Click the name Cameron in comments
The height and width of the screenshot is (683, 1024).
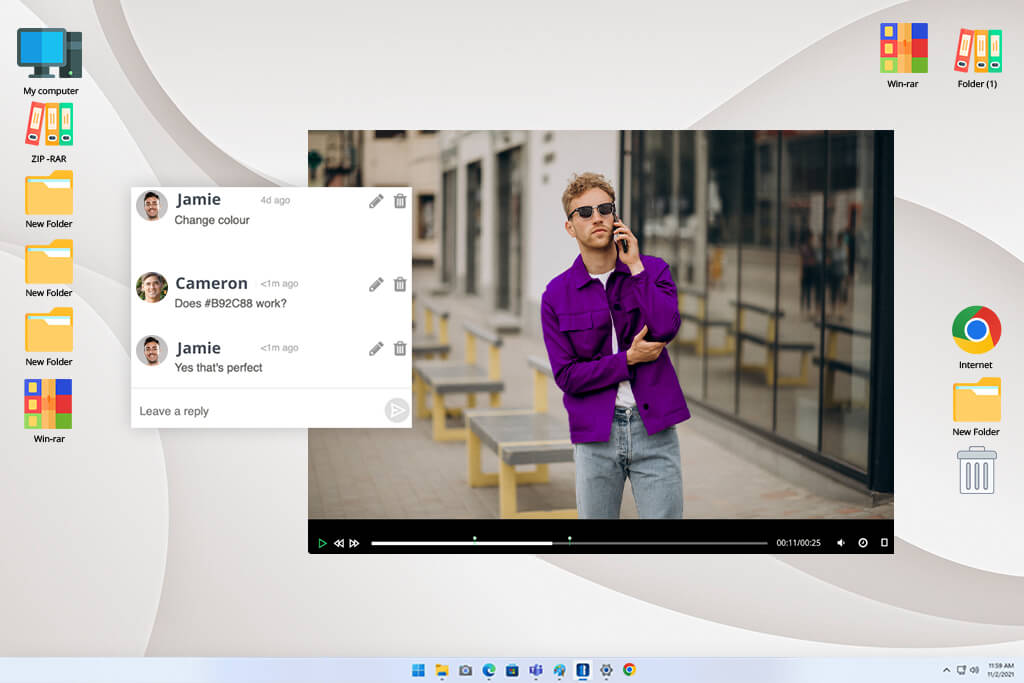[212, 283]
